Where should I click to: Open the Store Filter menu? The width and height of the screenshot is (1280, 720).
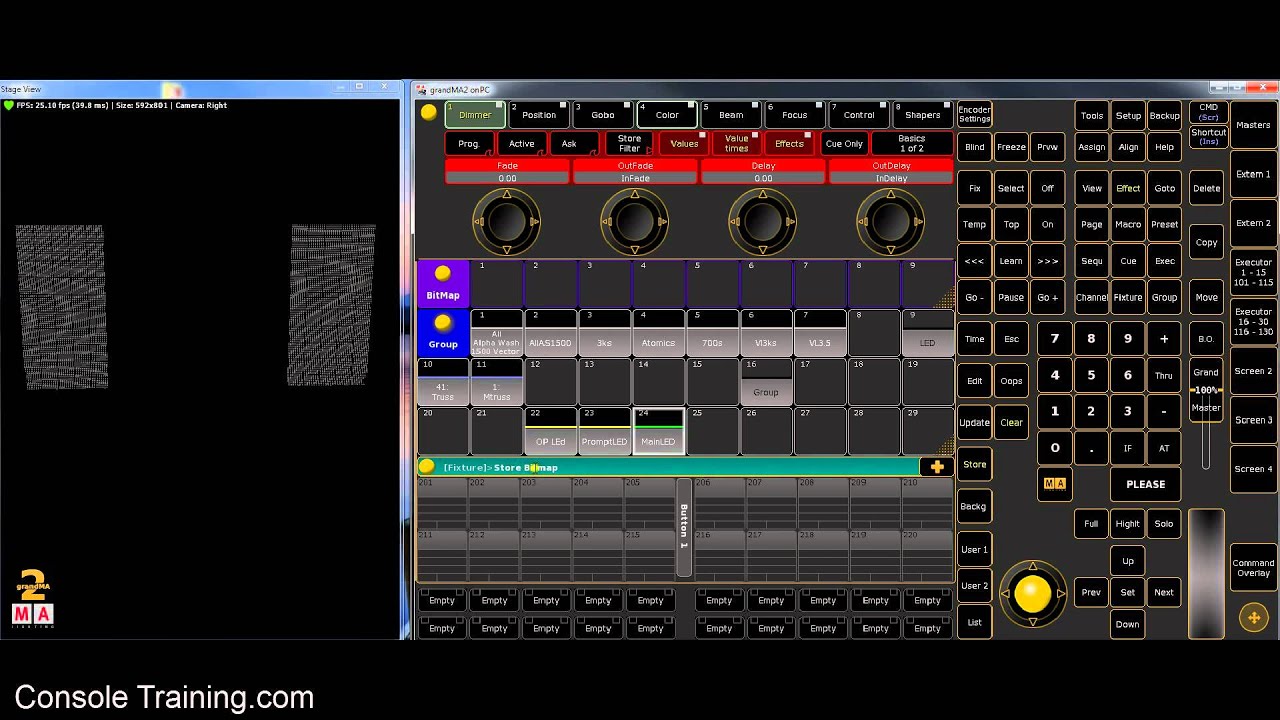(x=629, y=144)
